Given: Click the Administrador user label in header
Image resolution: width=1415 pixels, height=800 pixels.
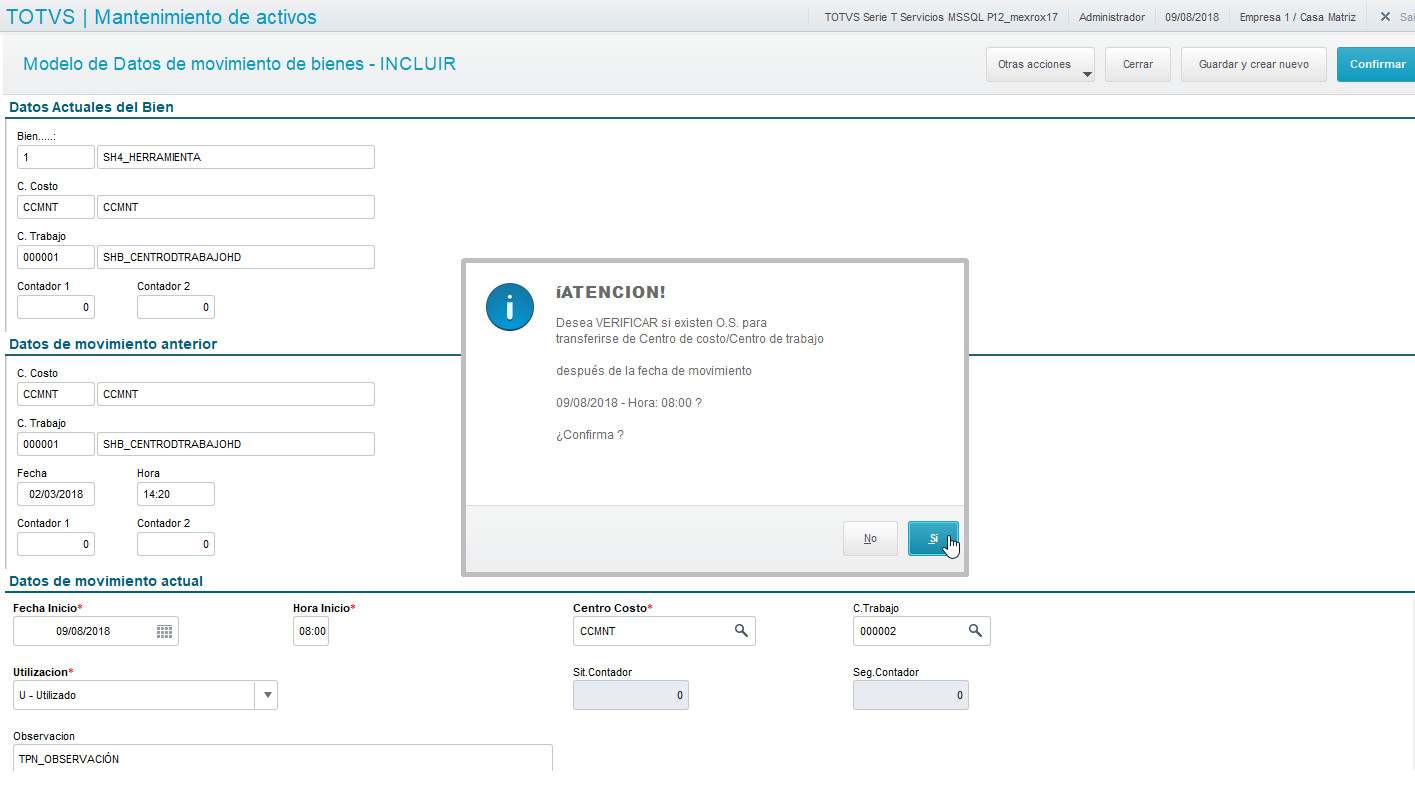Looking at the screenshot, I should pyautogui.click(x=1112, y=17).
